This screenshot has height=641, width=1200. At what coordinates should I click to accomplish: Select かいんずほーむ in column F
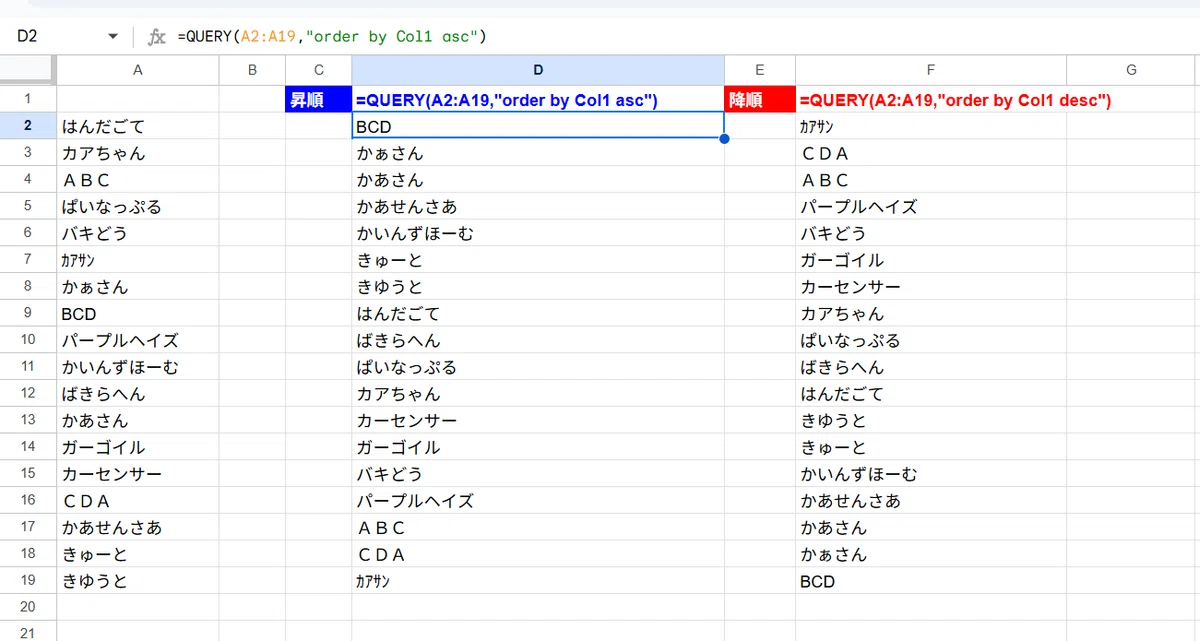[x=931, y=474]
